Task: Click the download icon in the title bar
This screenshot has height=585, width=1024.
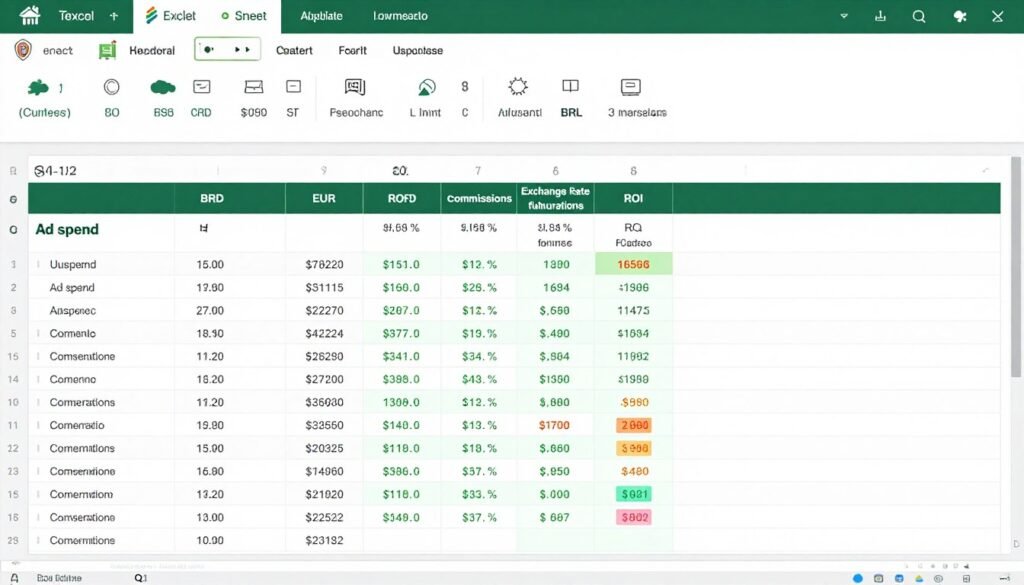Action: tap(880, 16)
